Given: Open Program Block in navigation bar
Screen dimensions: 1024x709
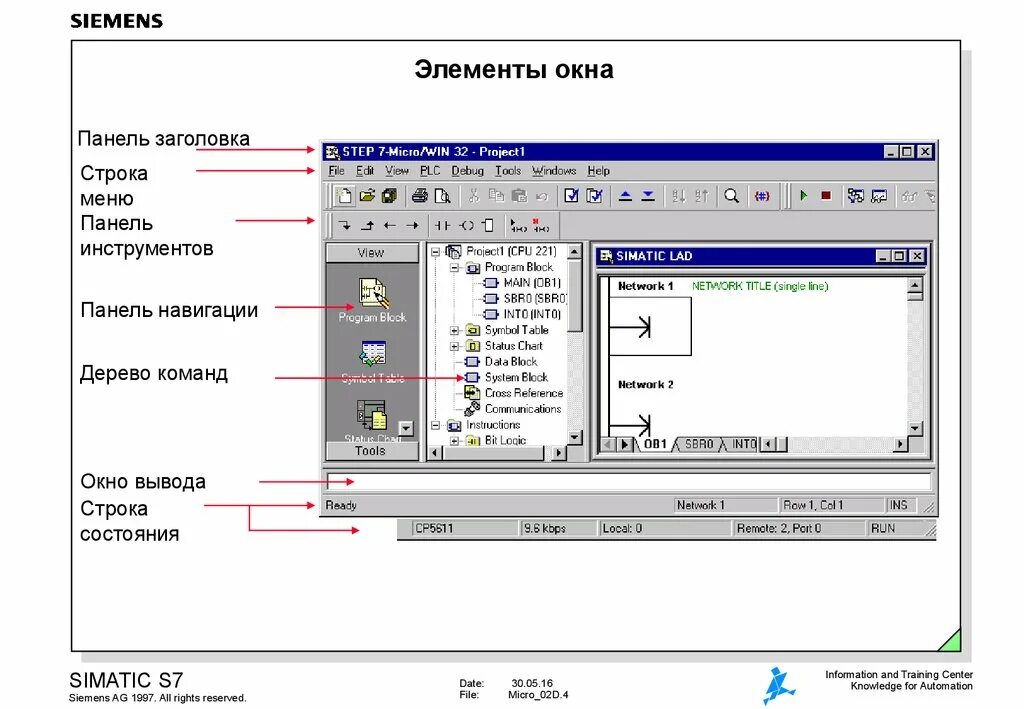Looking at the screenshot, I should click(372, 300).
